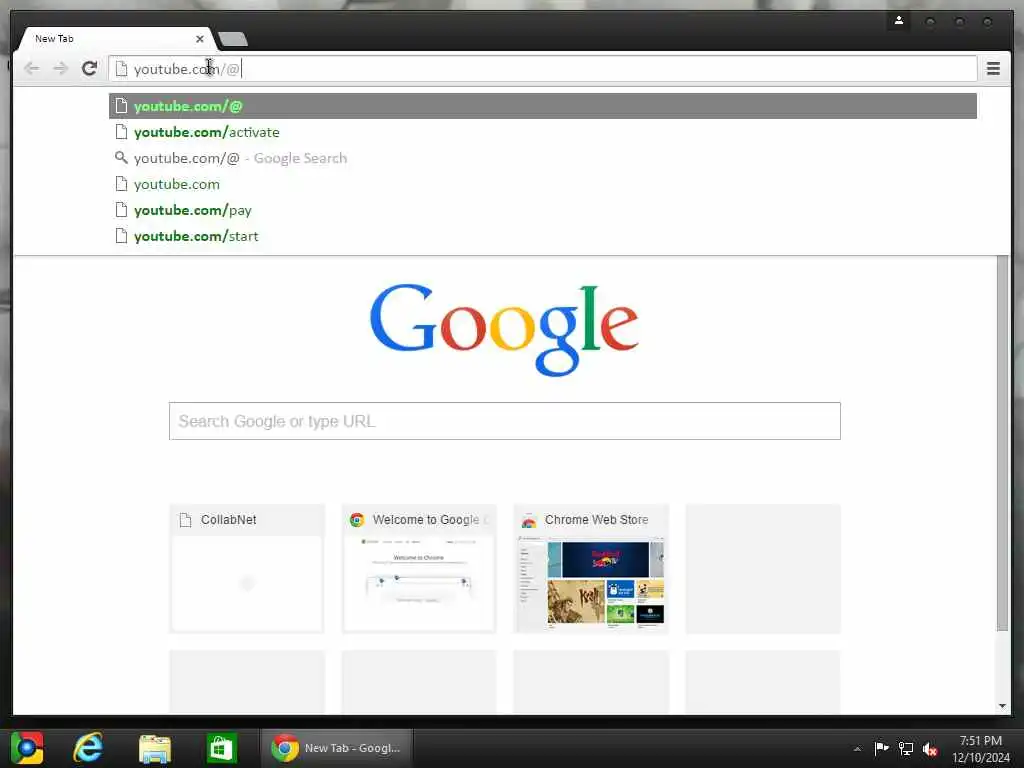Click page icon beside youtube.com/pay
Image resolution: width=1024 pixels, height=768 pixels.
point(121,210)
